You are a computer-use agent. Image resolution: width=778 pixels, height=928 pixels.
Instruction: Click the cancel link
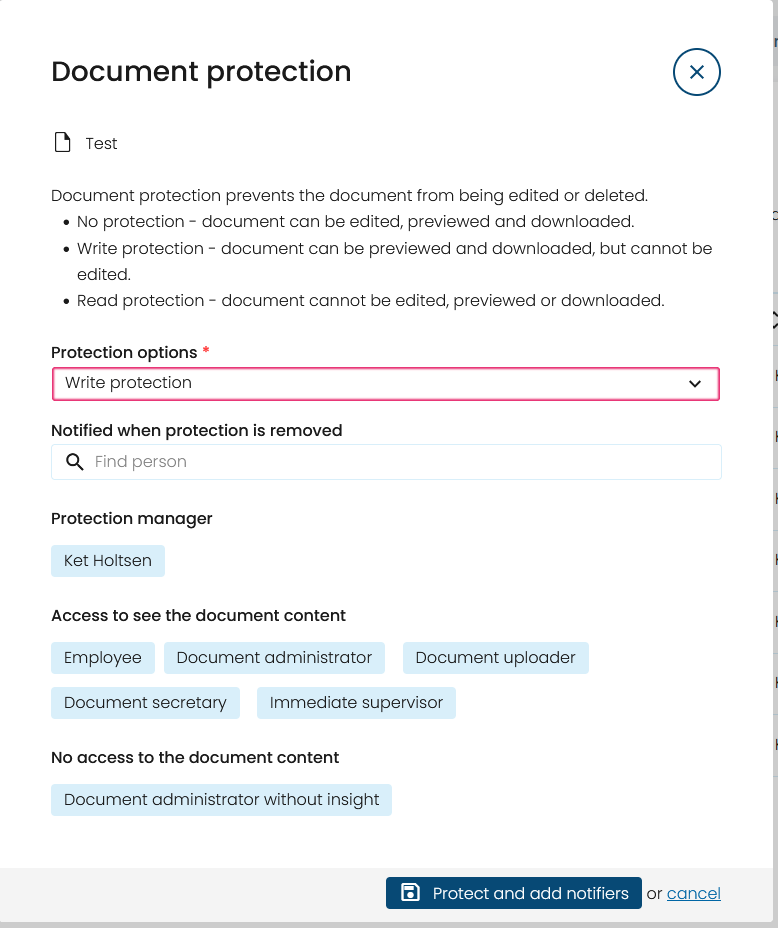[x=693, y=893]
